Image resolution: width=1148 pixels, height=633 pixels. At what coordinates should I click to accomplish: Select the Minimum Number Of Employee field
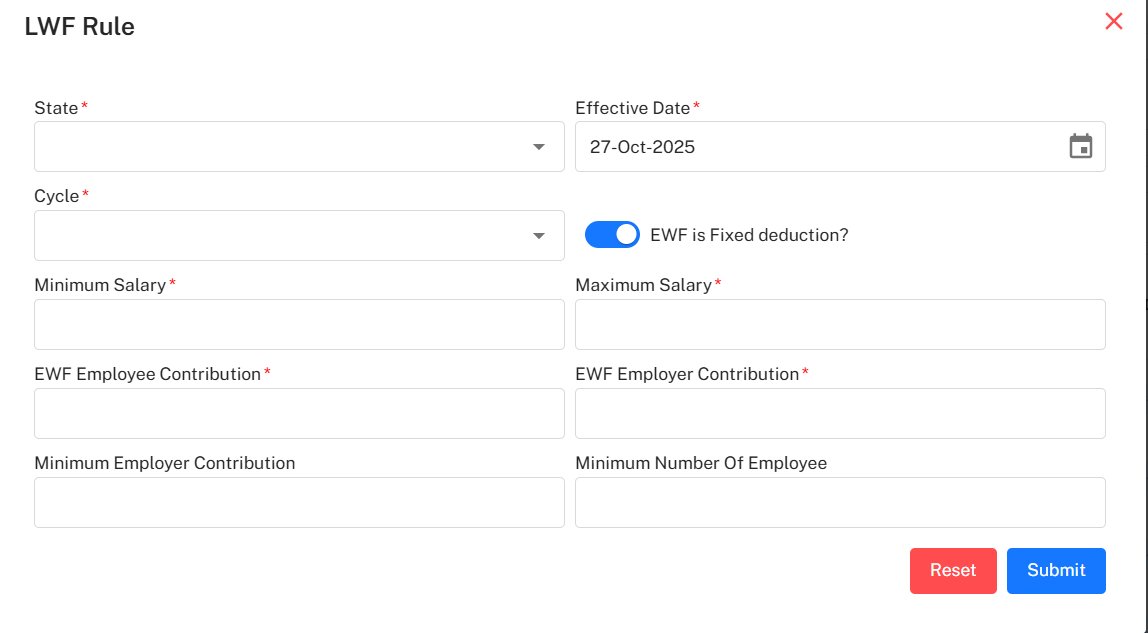pos(840,502)
